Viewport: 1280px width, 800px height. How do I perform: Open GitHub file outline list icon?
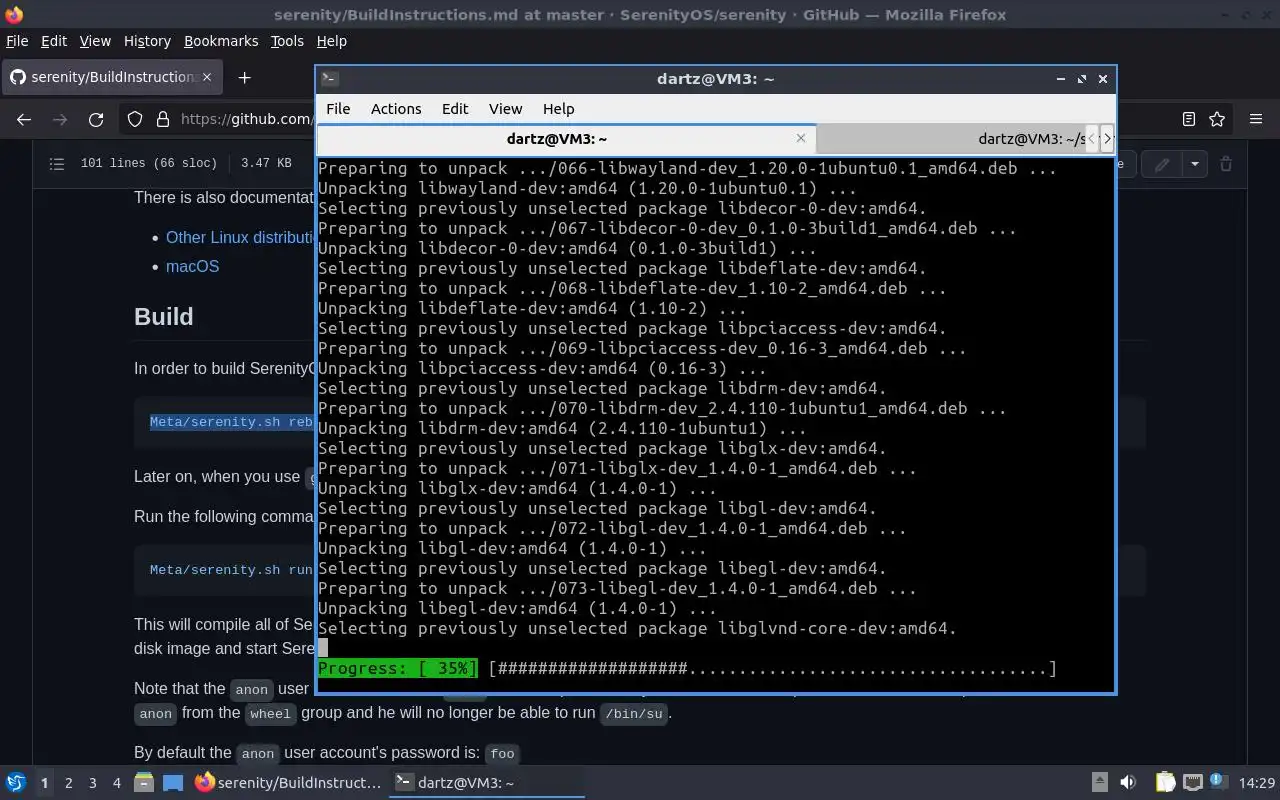[x=57, y=163]
